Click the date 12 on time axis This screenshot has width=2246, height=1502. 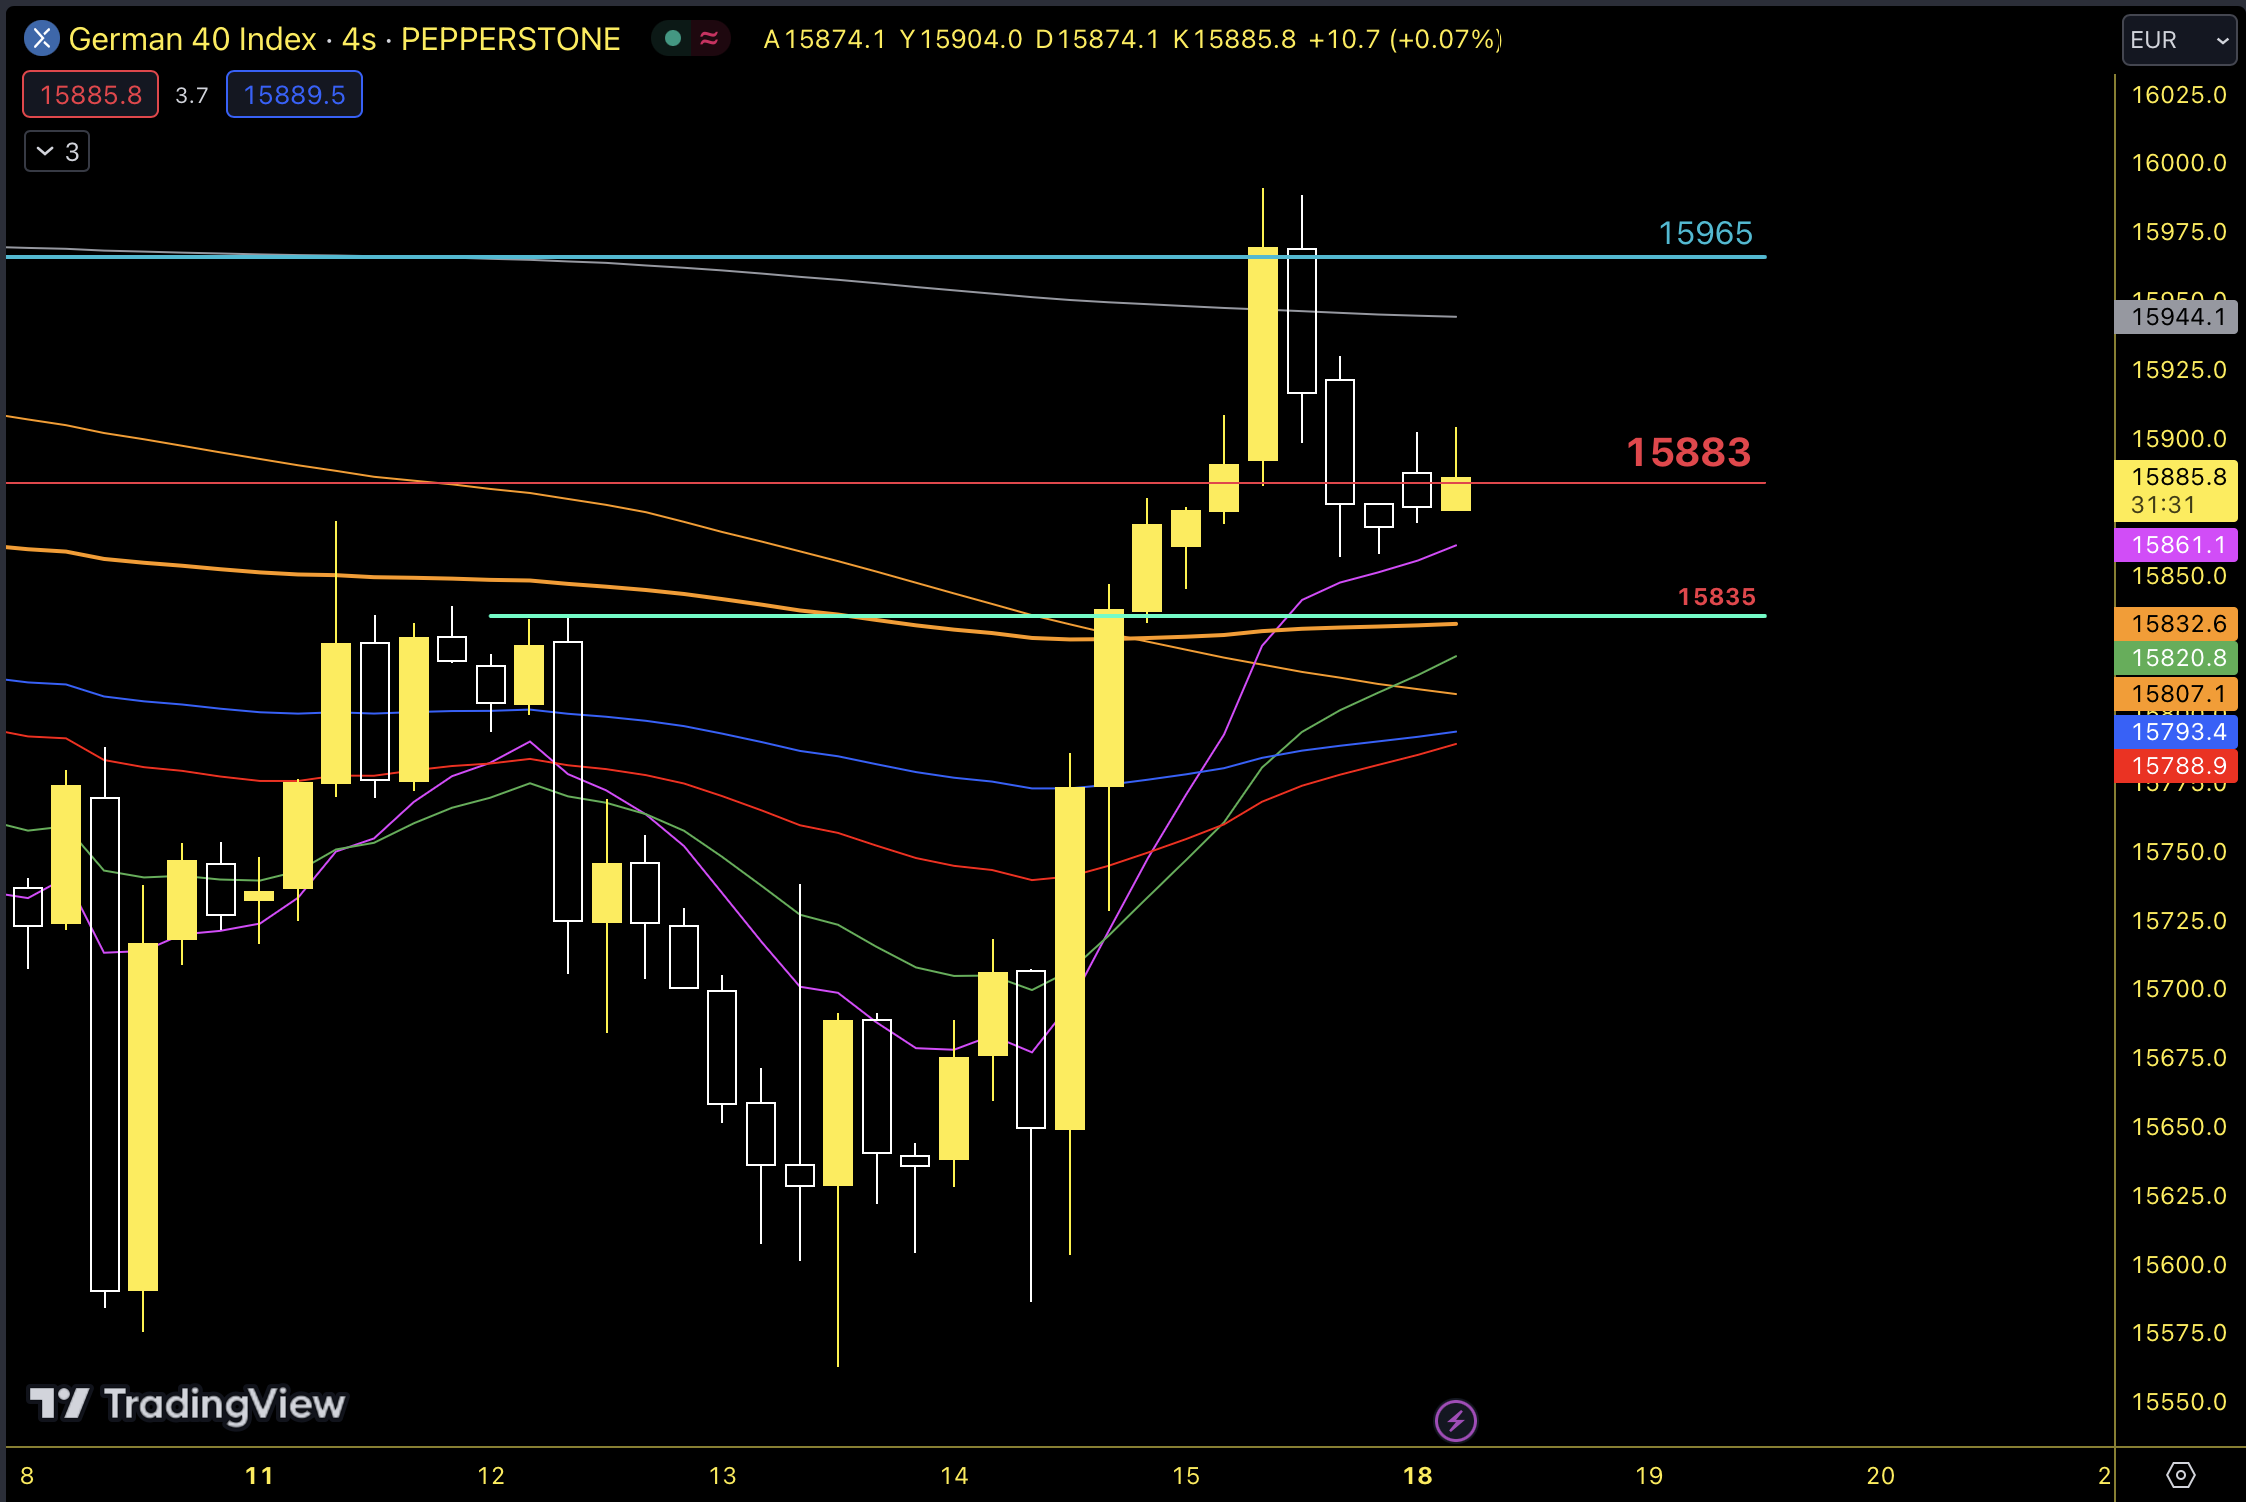[x=490, y=1475]
